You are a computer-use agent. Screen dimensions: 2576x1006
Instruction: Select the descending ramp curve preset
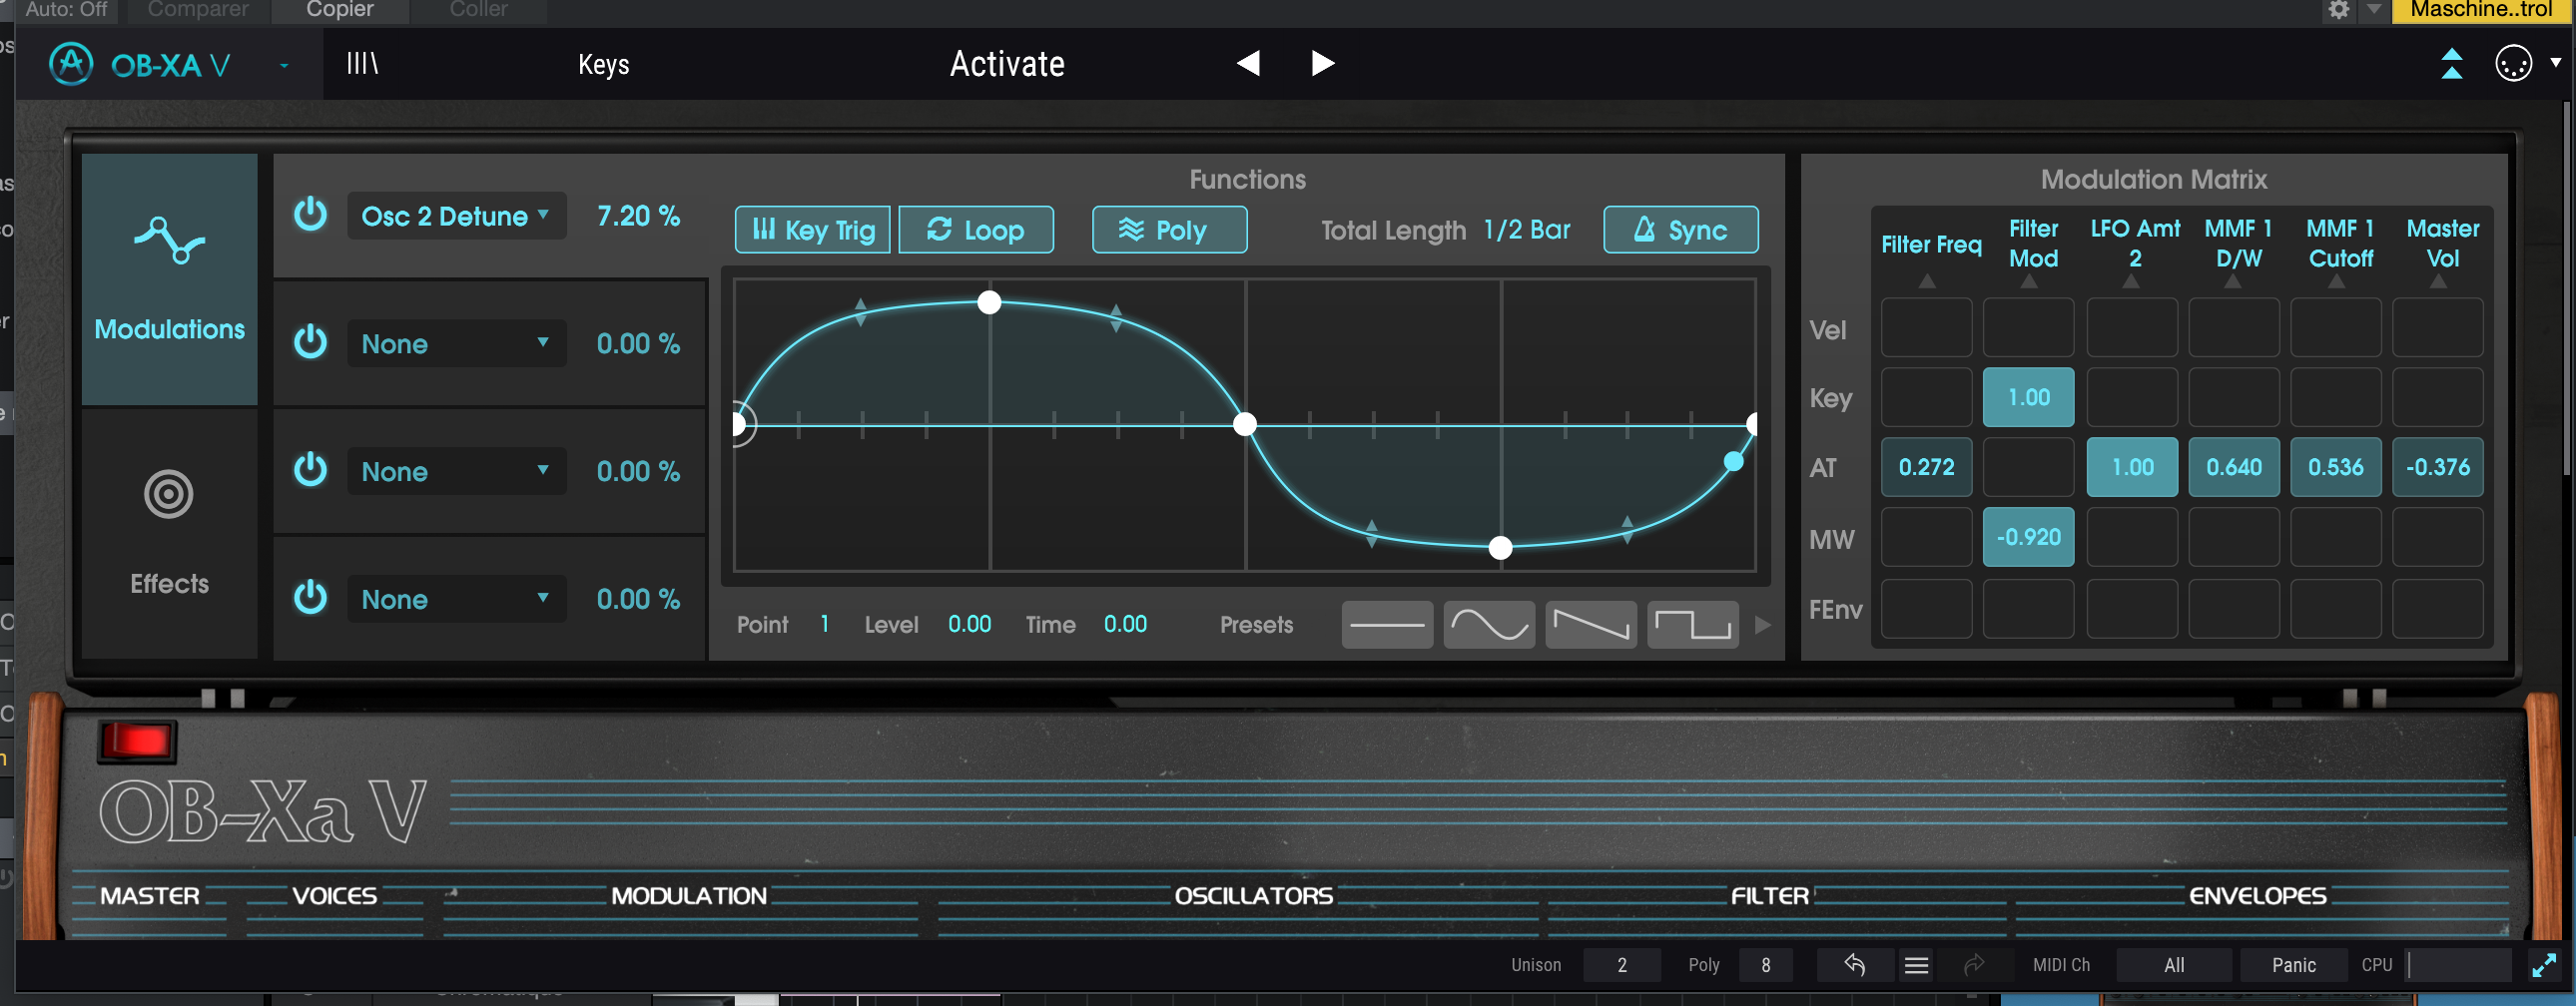(1590, 624)
